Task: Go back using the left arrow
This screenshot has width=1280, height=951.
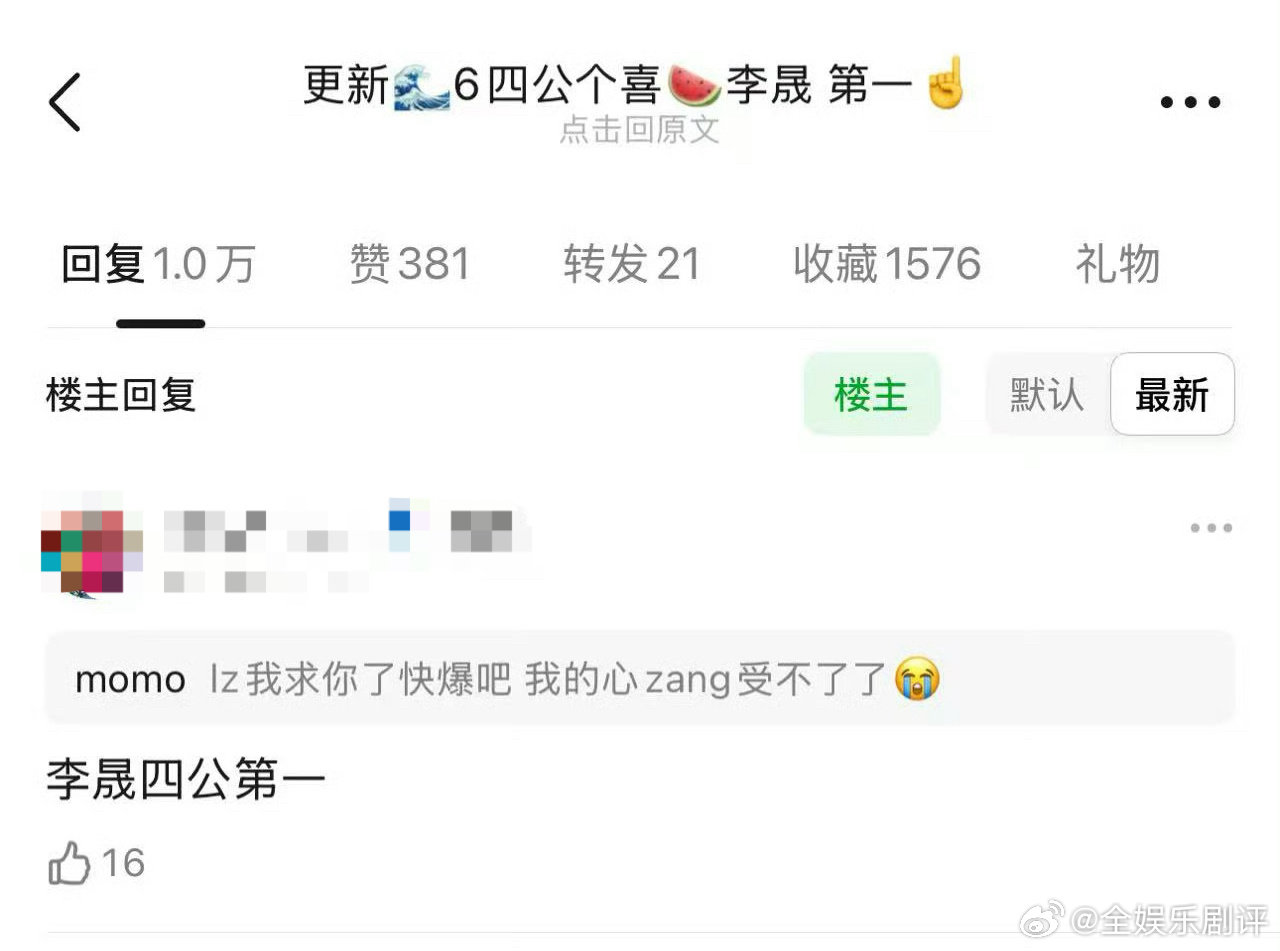Action: 65,102
